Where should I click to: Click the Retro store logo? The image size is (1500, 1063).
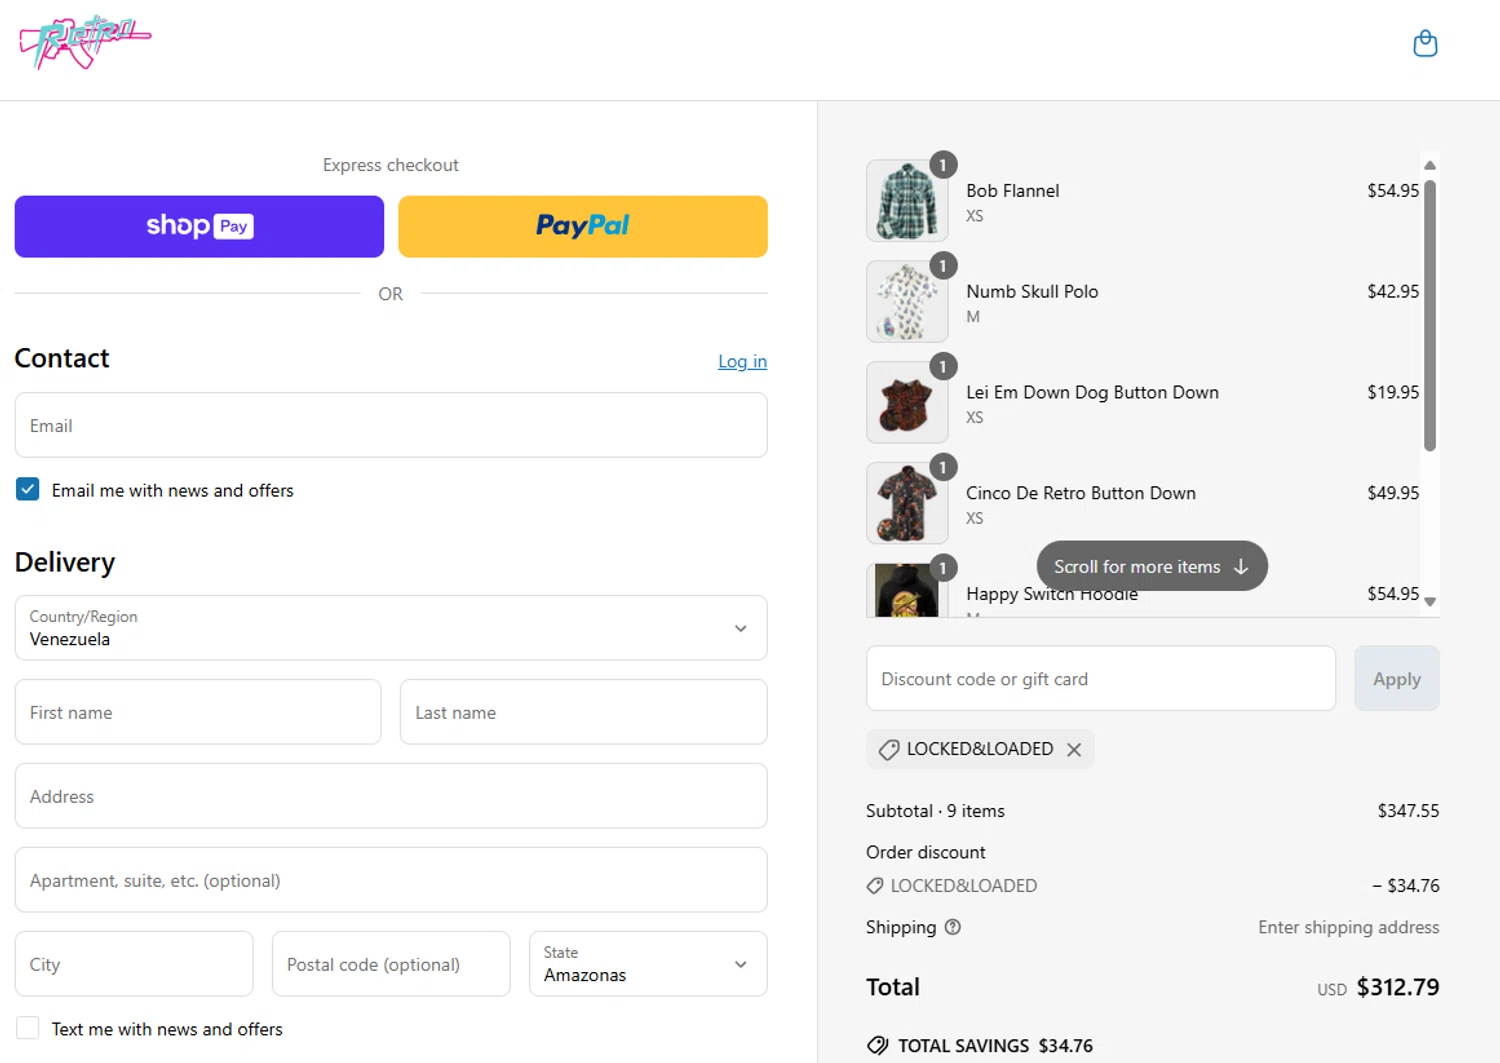point(85,42)
